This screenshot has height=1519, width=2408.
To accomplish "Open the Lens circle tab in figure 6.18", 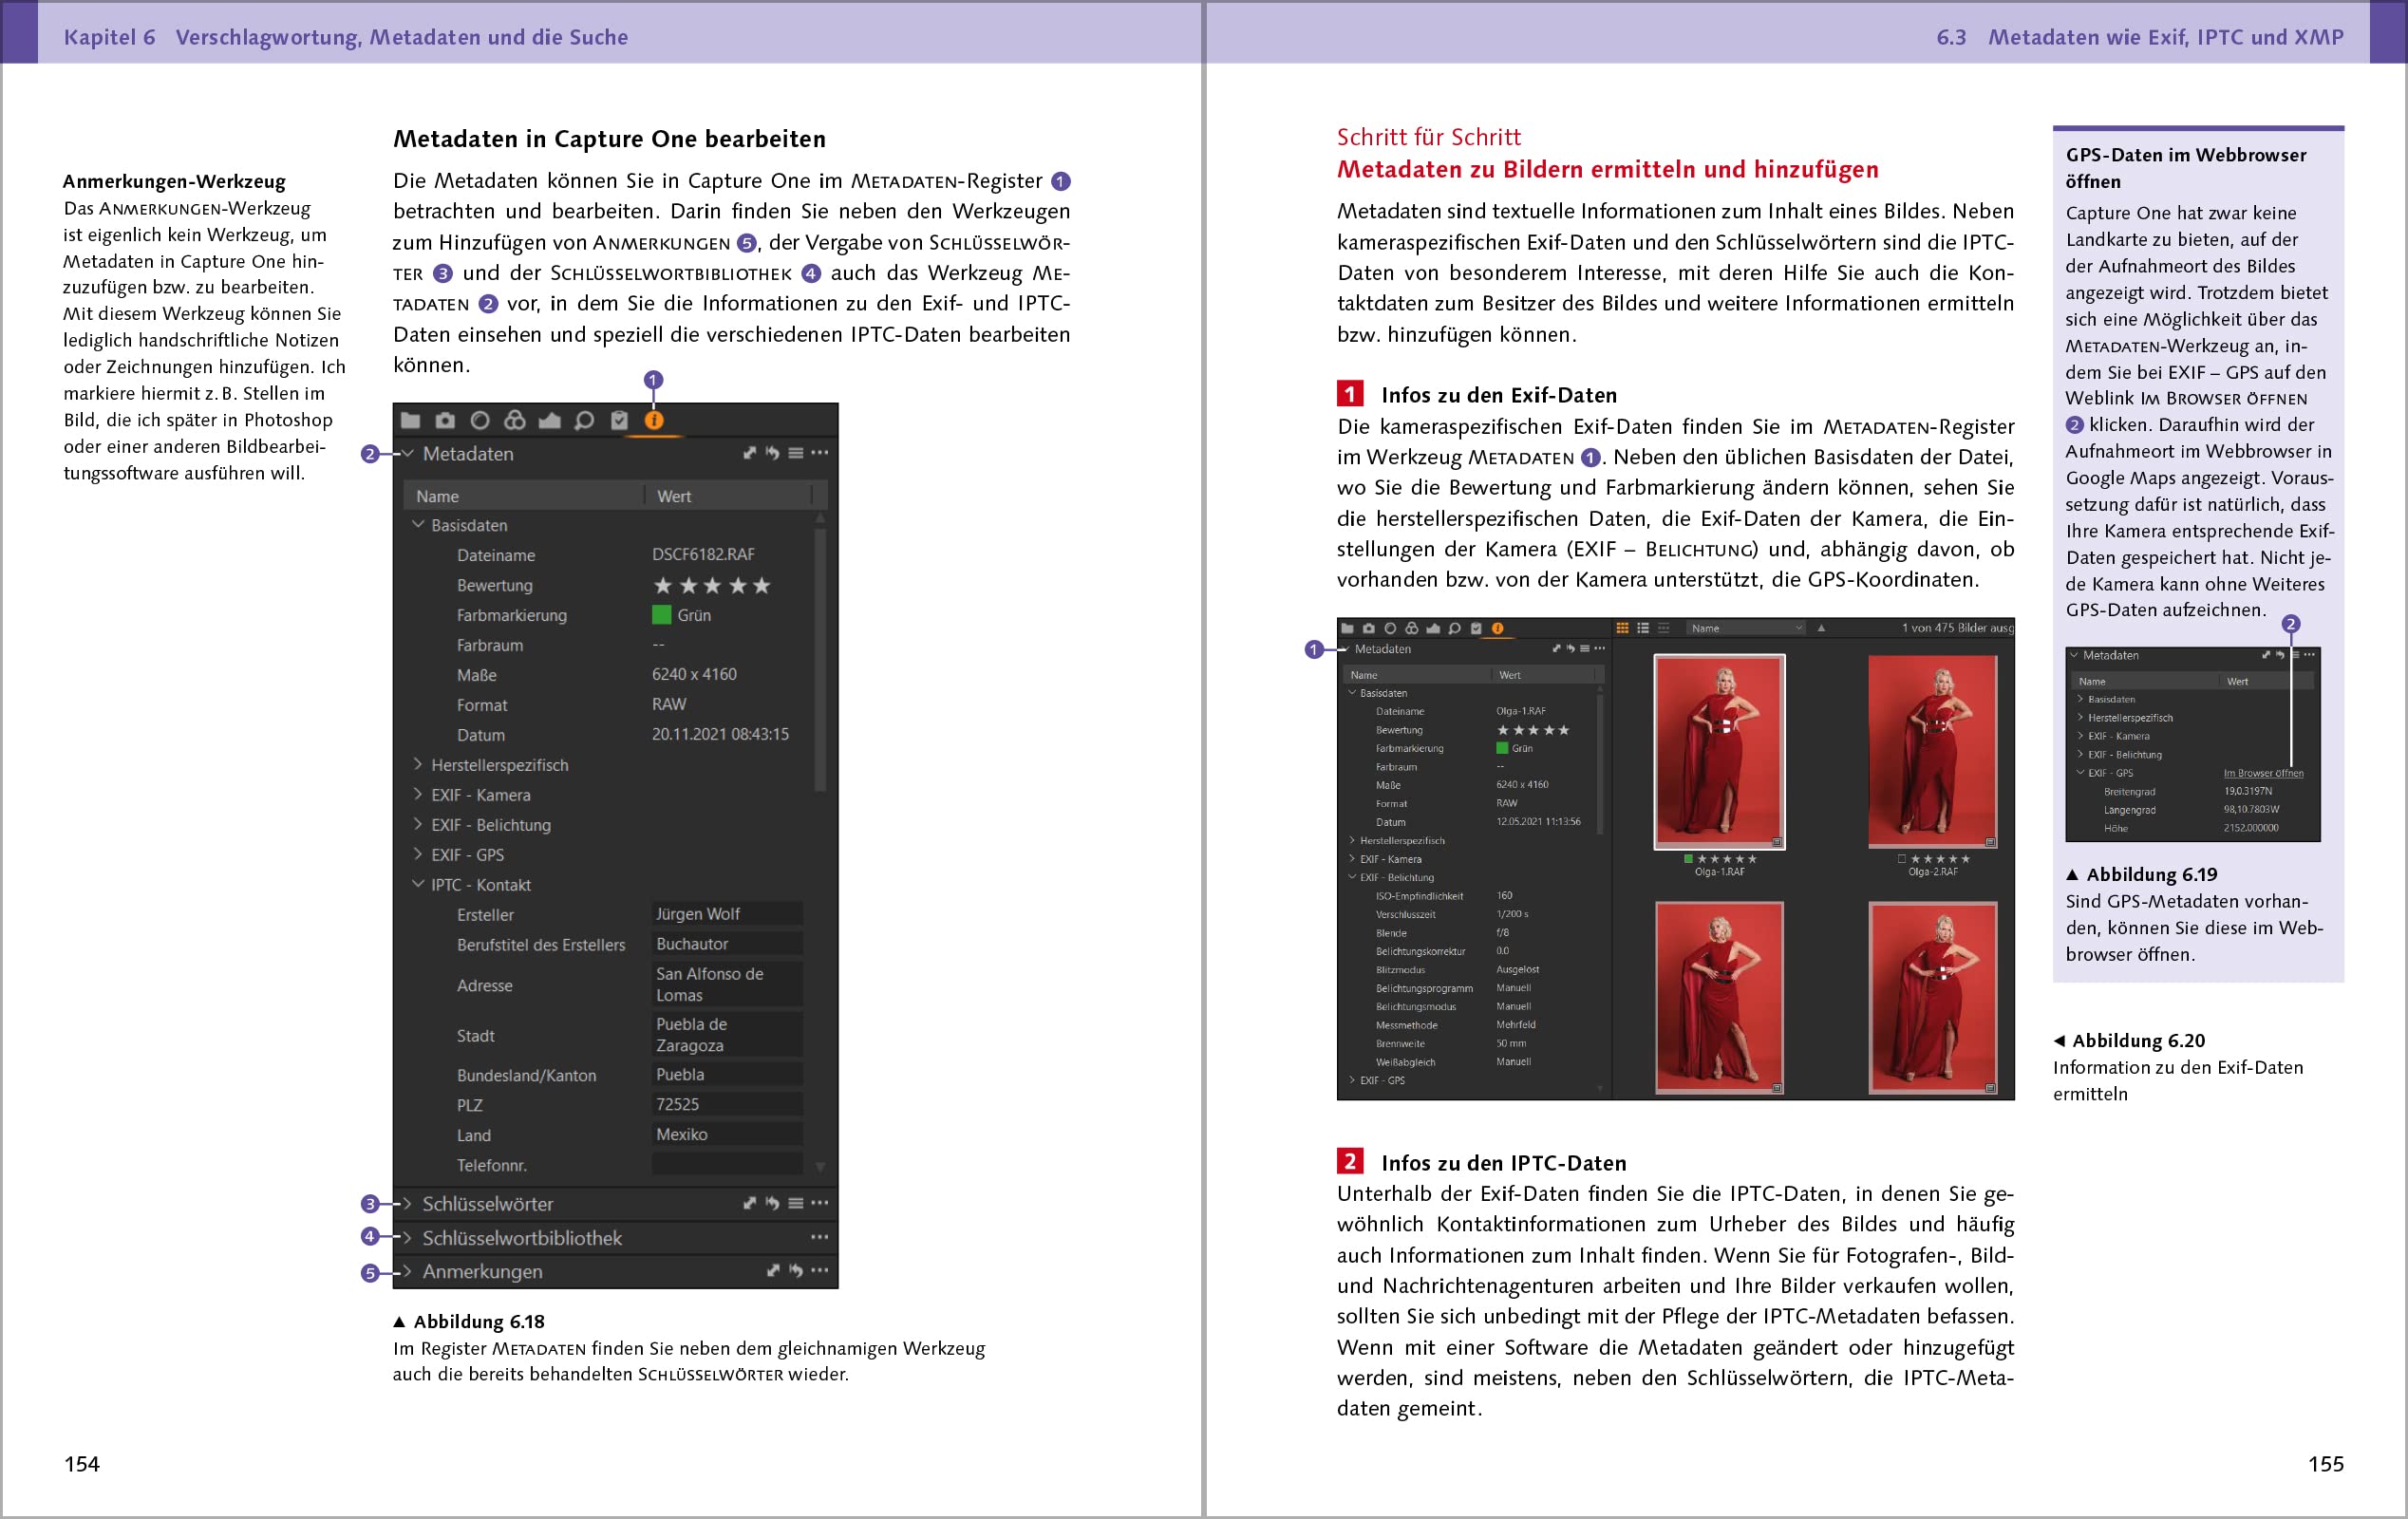I will point(480,420).
